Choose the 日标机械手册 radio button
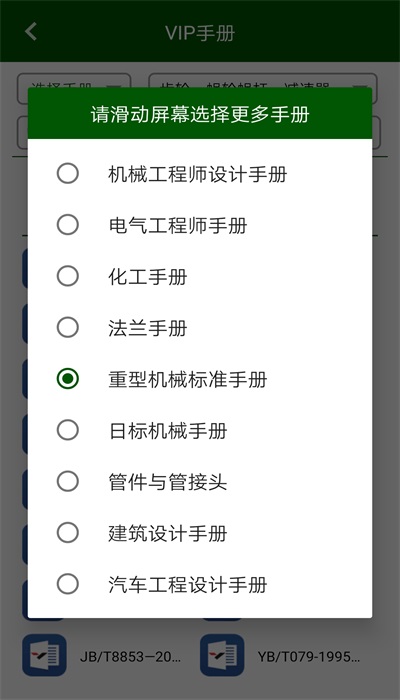 [68, 430]
